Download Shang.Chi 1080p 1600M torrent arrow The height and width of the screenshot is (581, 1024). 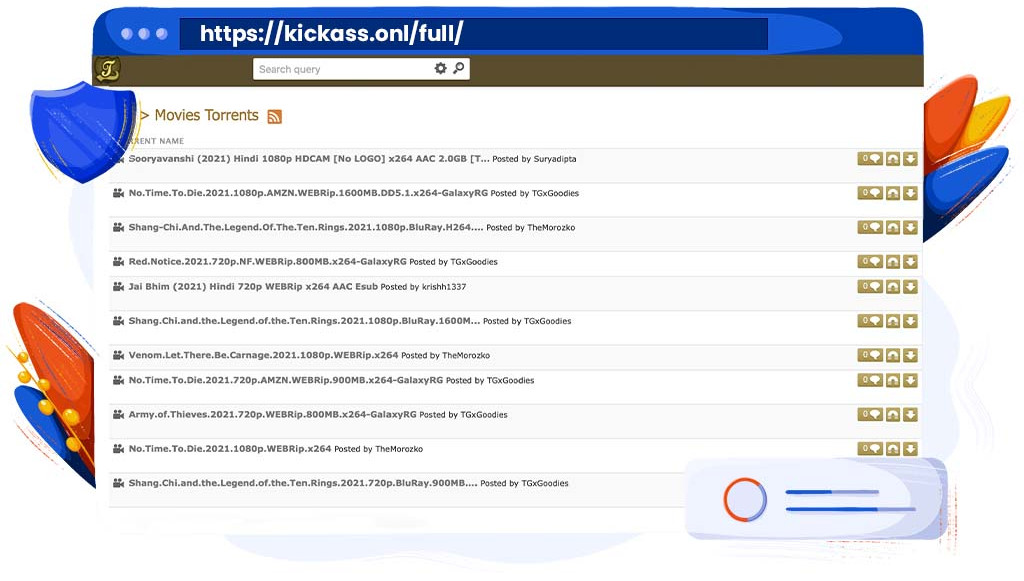pyautogui.click(x=910, y=321)
